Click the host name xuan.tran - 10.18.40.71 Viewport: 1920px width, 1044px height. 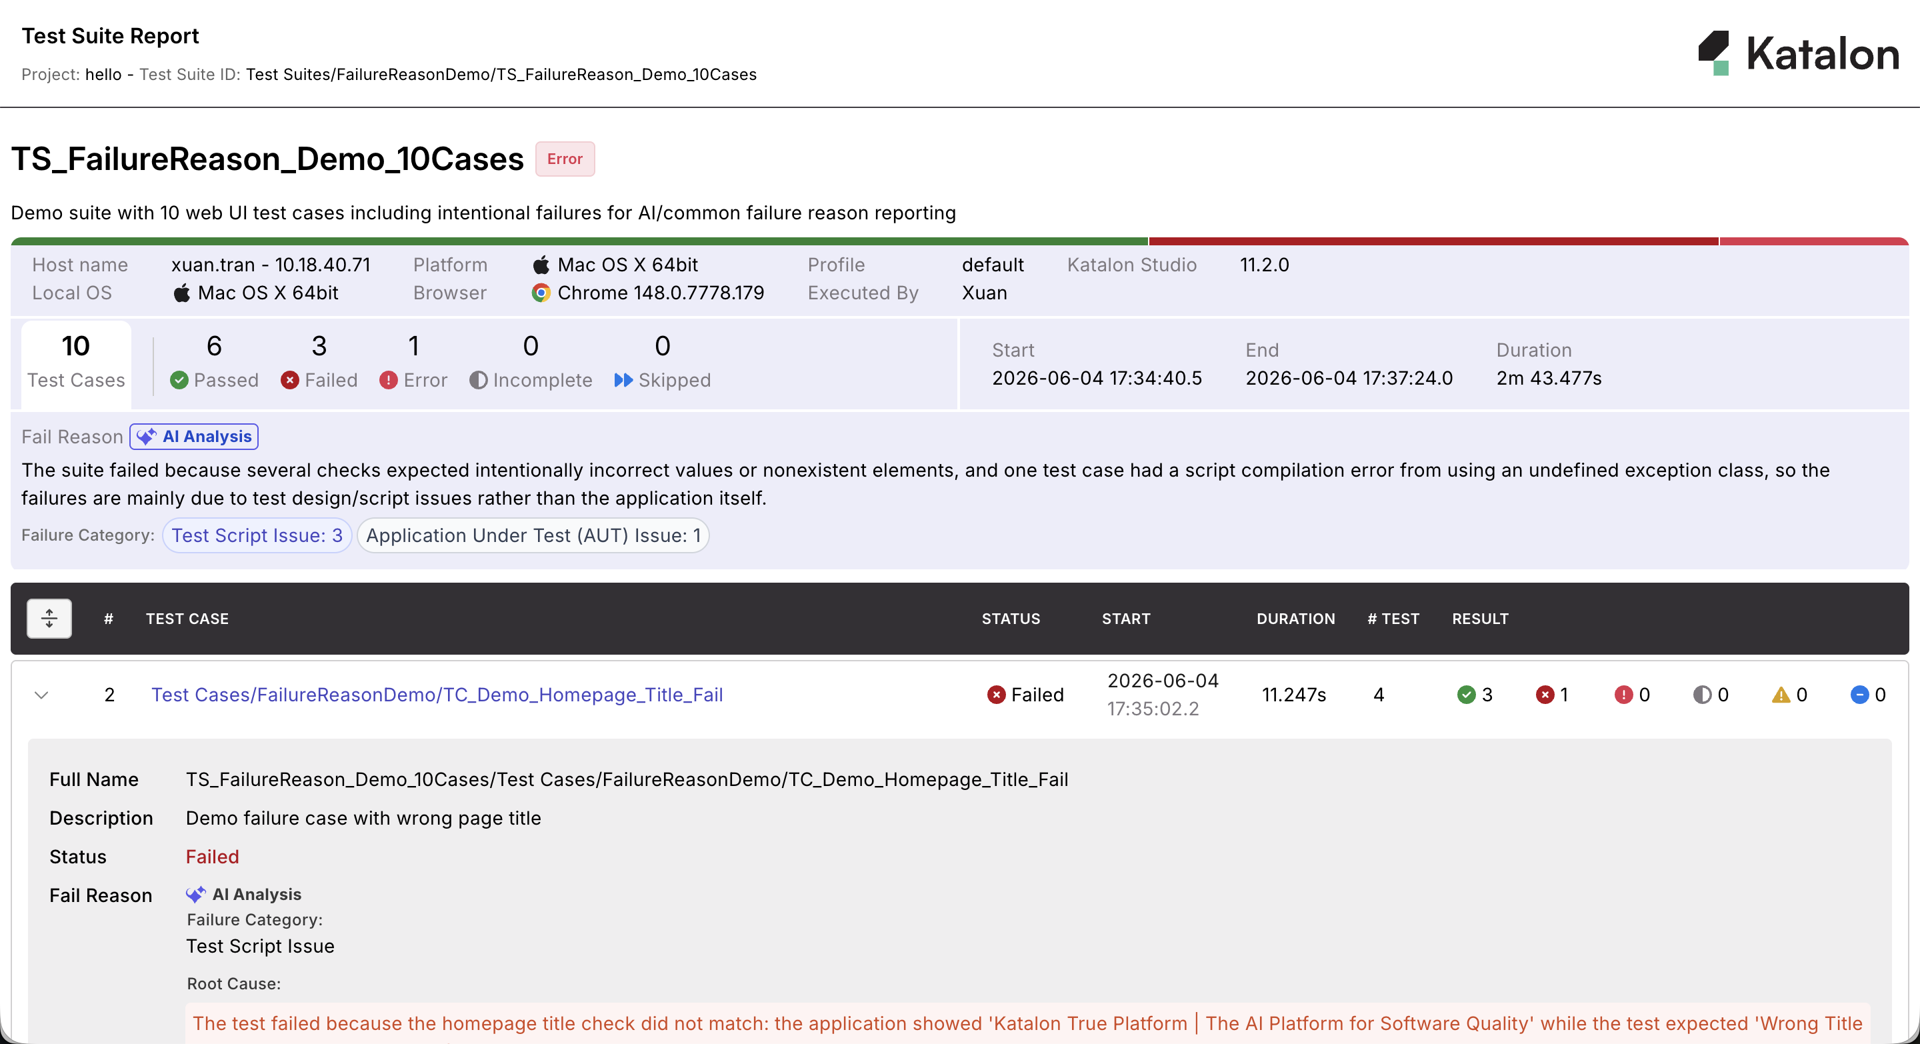click(270, 265)
